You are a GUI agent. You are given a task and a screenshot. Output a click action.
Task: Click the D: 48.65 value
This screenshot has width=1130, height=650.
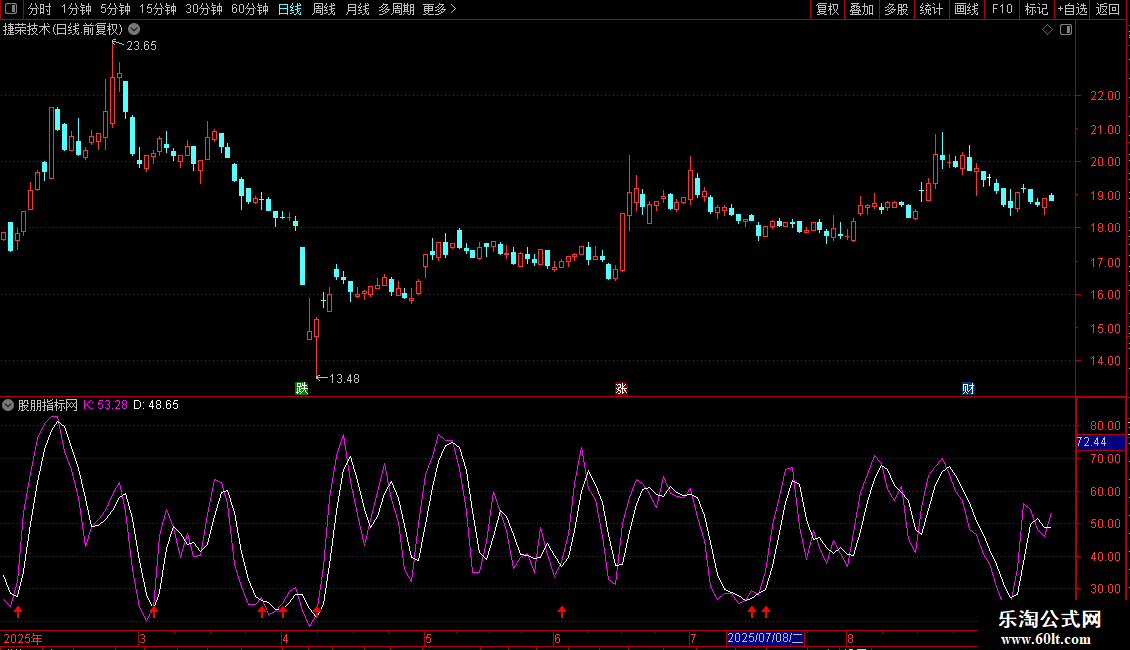coord(156,405)
